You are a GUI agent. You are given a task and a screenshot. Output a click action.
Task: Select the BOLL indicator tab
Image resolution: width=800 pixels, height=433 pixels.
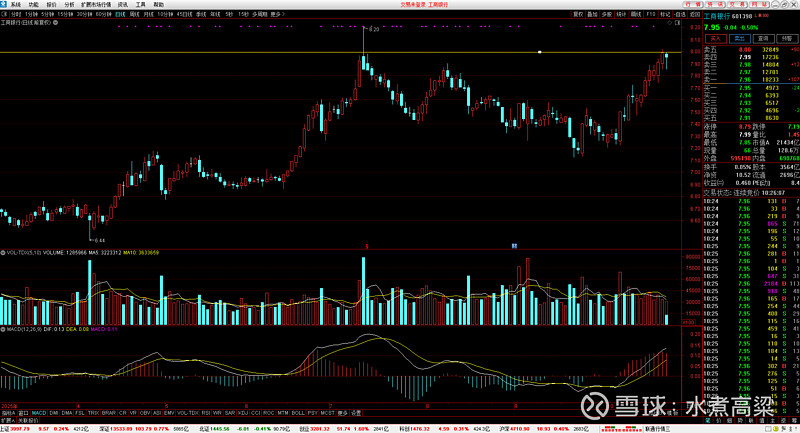point(297,413)
